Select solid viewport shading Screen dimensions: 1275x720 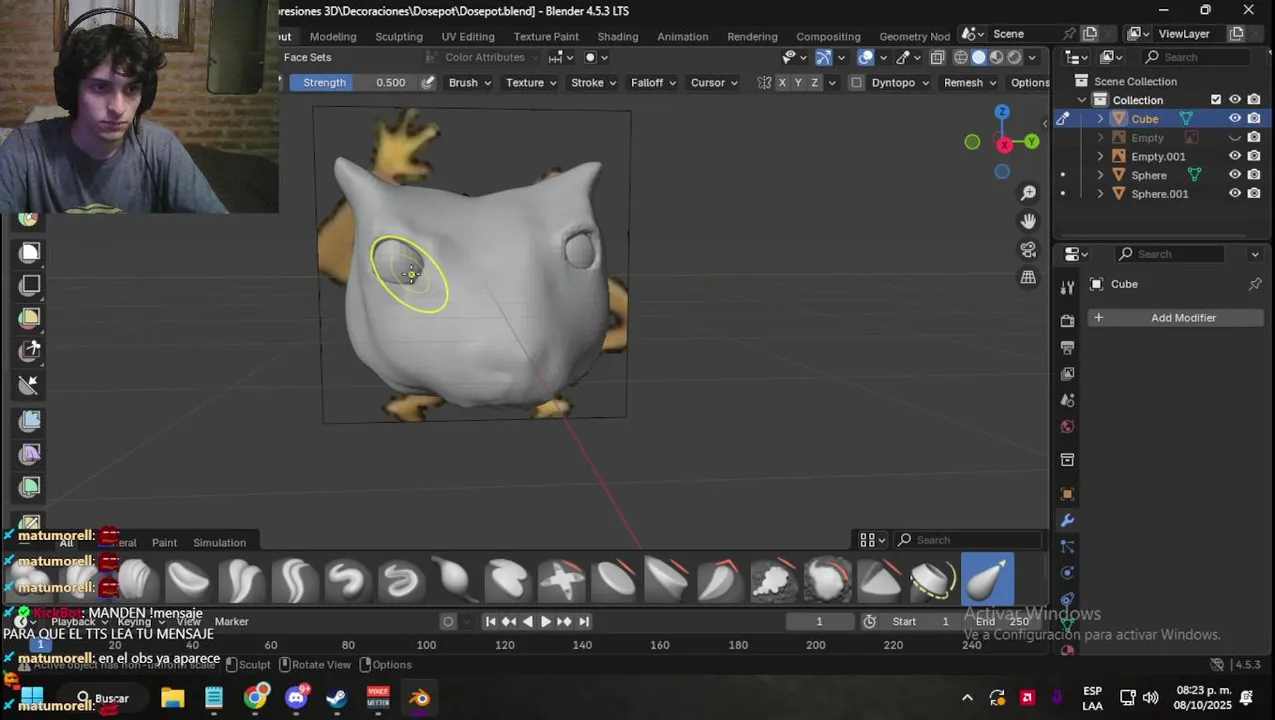tap(979, 57)
